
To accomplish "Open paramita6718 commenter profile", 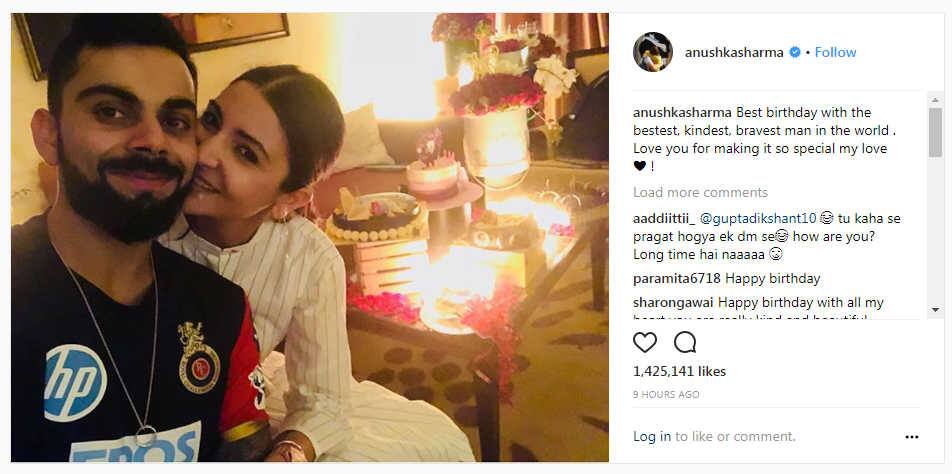I will [x=677, y=279].
